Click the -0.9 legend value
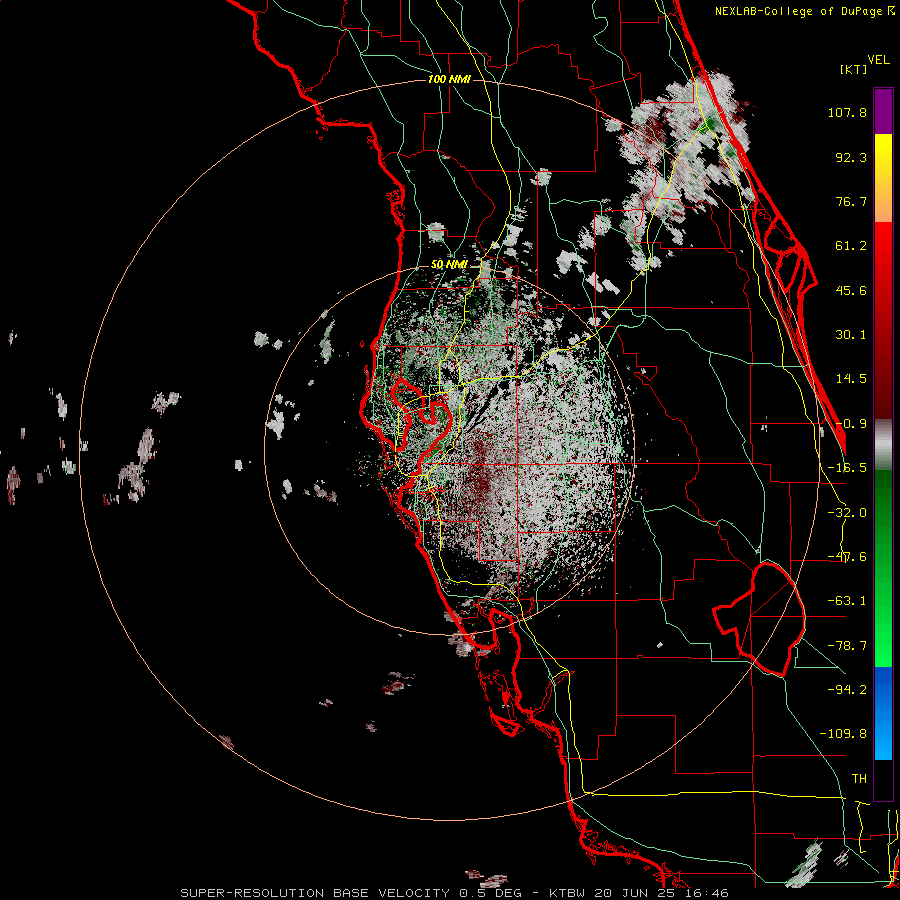Image resolution: width=900 pixels, height=900 pixels. 851,424
